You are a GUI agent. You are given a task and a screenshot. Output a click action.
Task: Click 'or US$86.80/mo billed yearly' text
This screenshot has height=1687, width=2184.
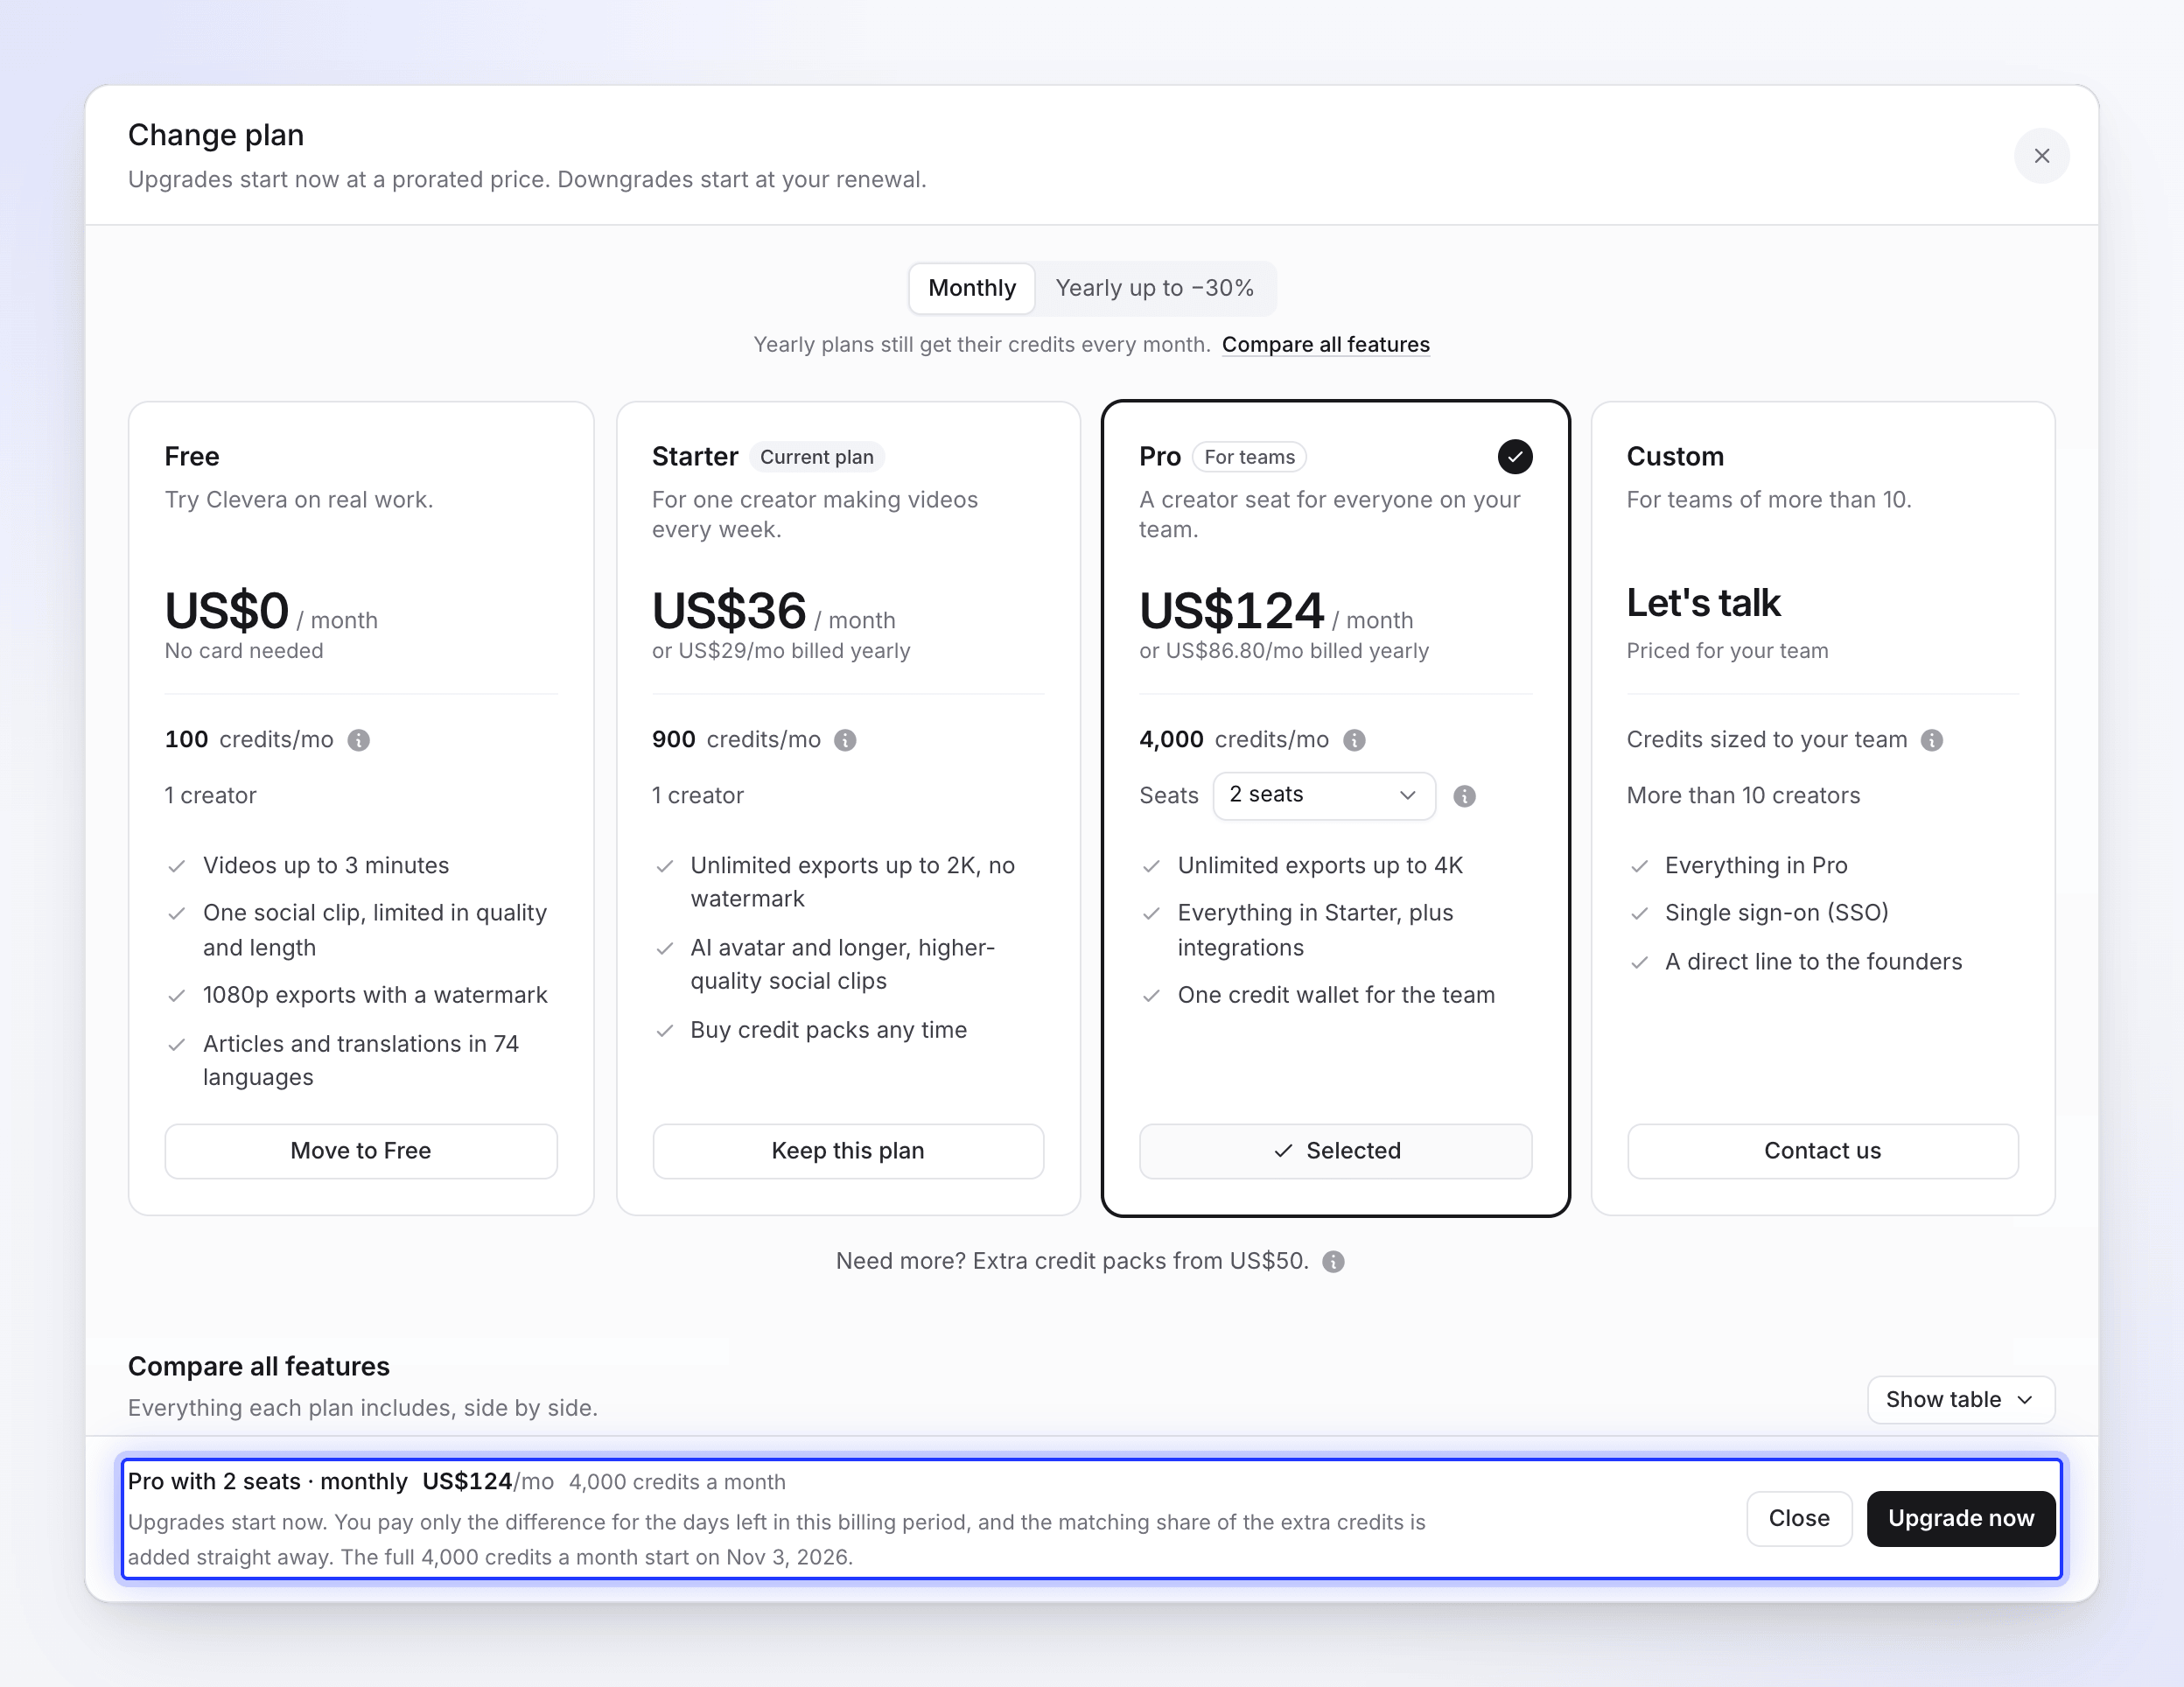pos(1284,651)
